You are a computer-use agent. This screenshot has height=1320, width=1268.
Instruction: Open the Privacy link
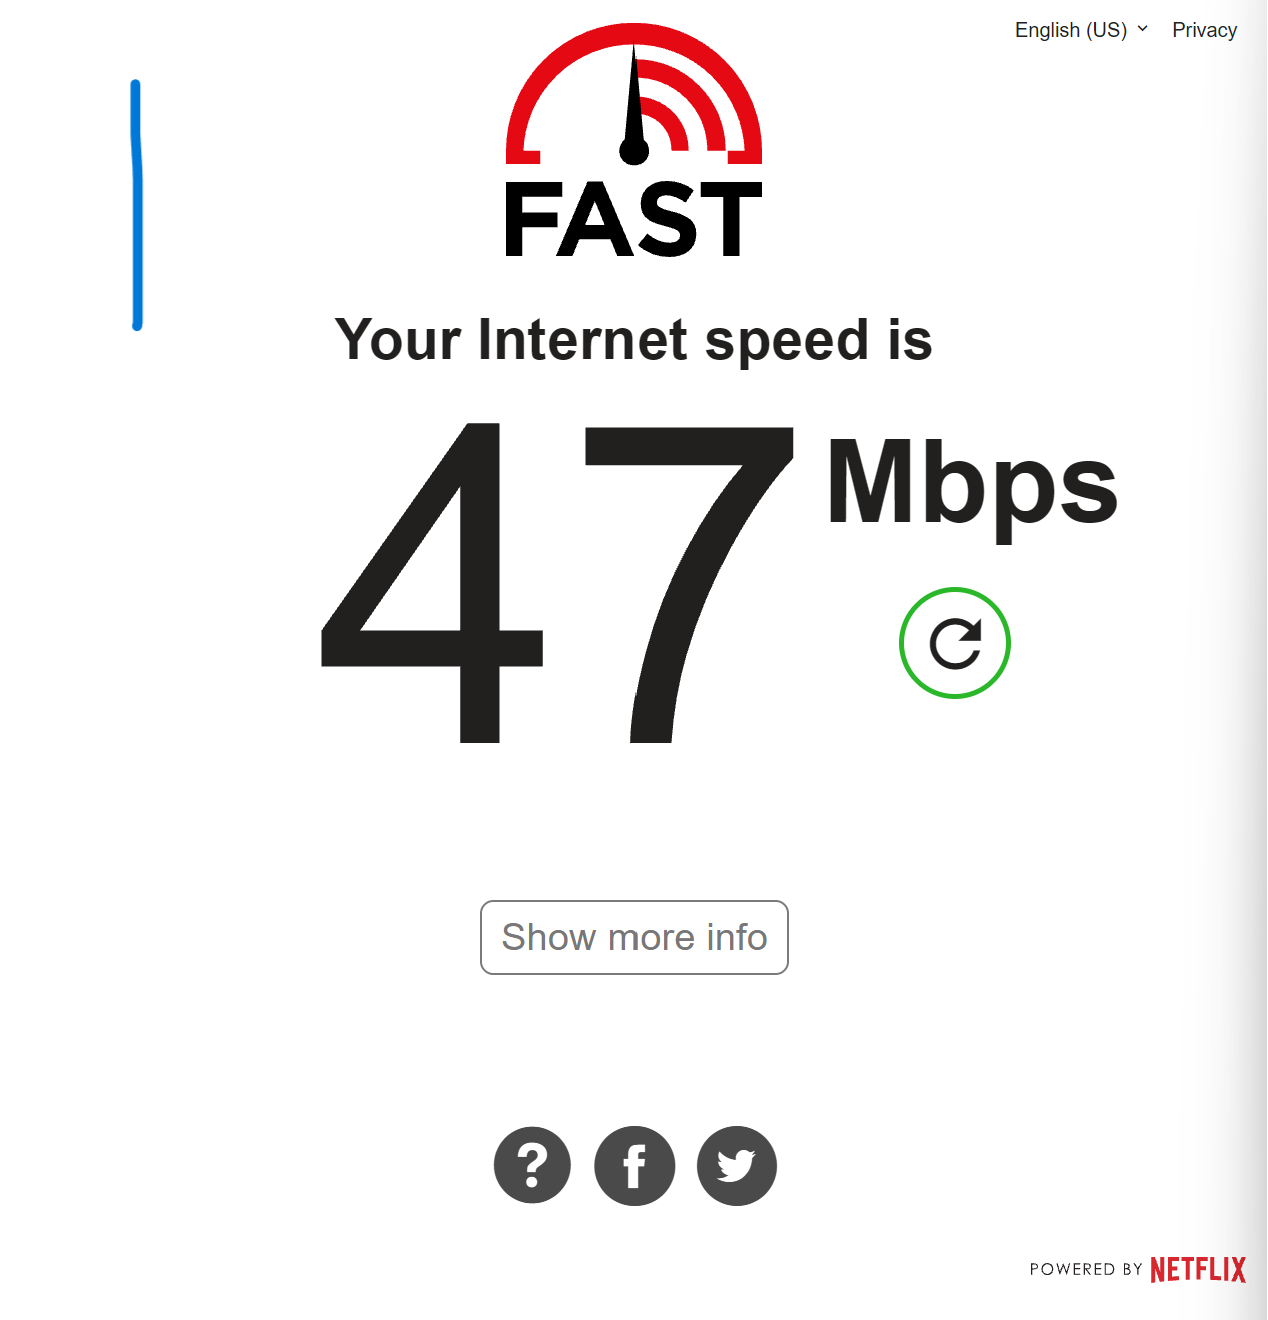pyautogui.click(x=1204, y=30)
